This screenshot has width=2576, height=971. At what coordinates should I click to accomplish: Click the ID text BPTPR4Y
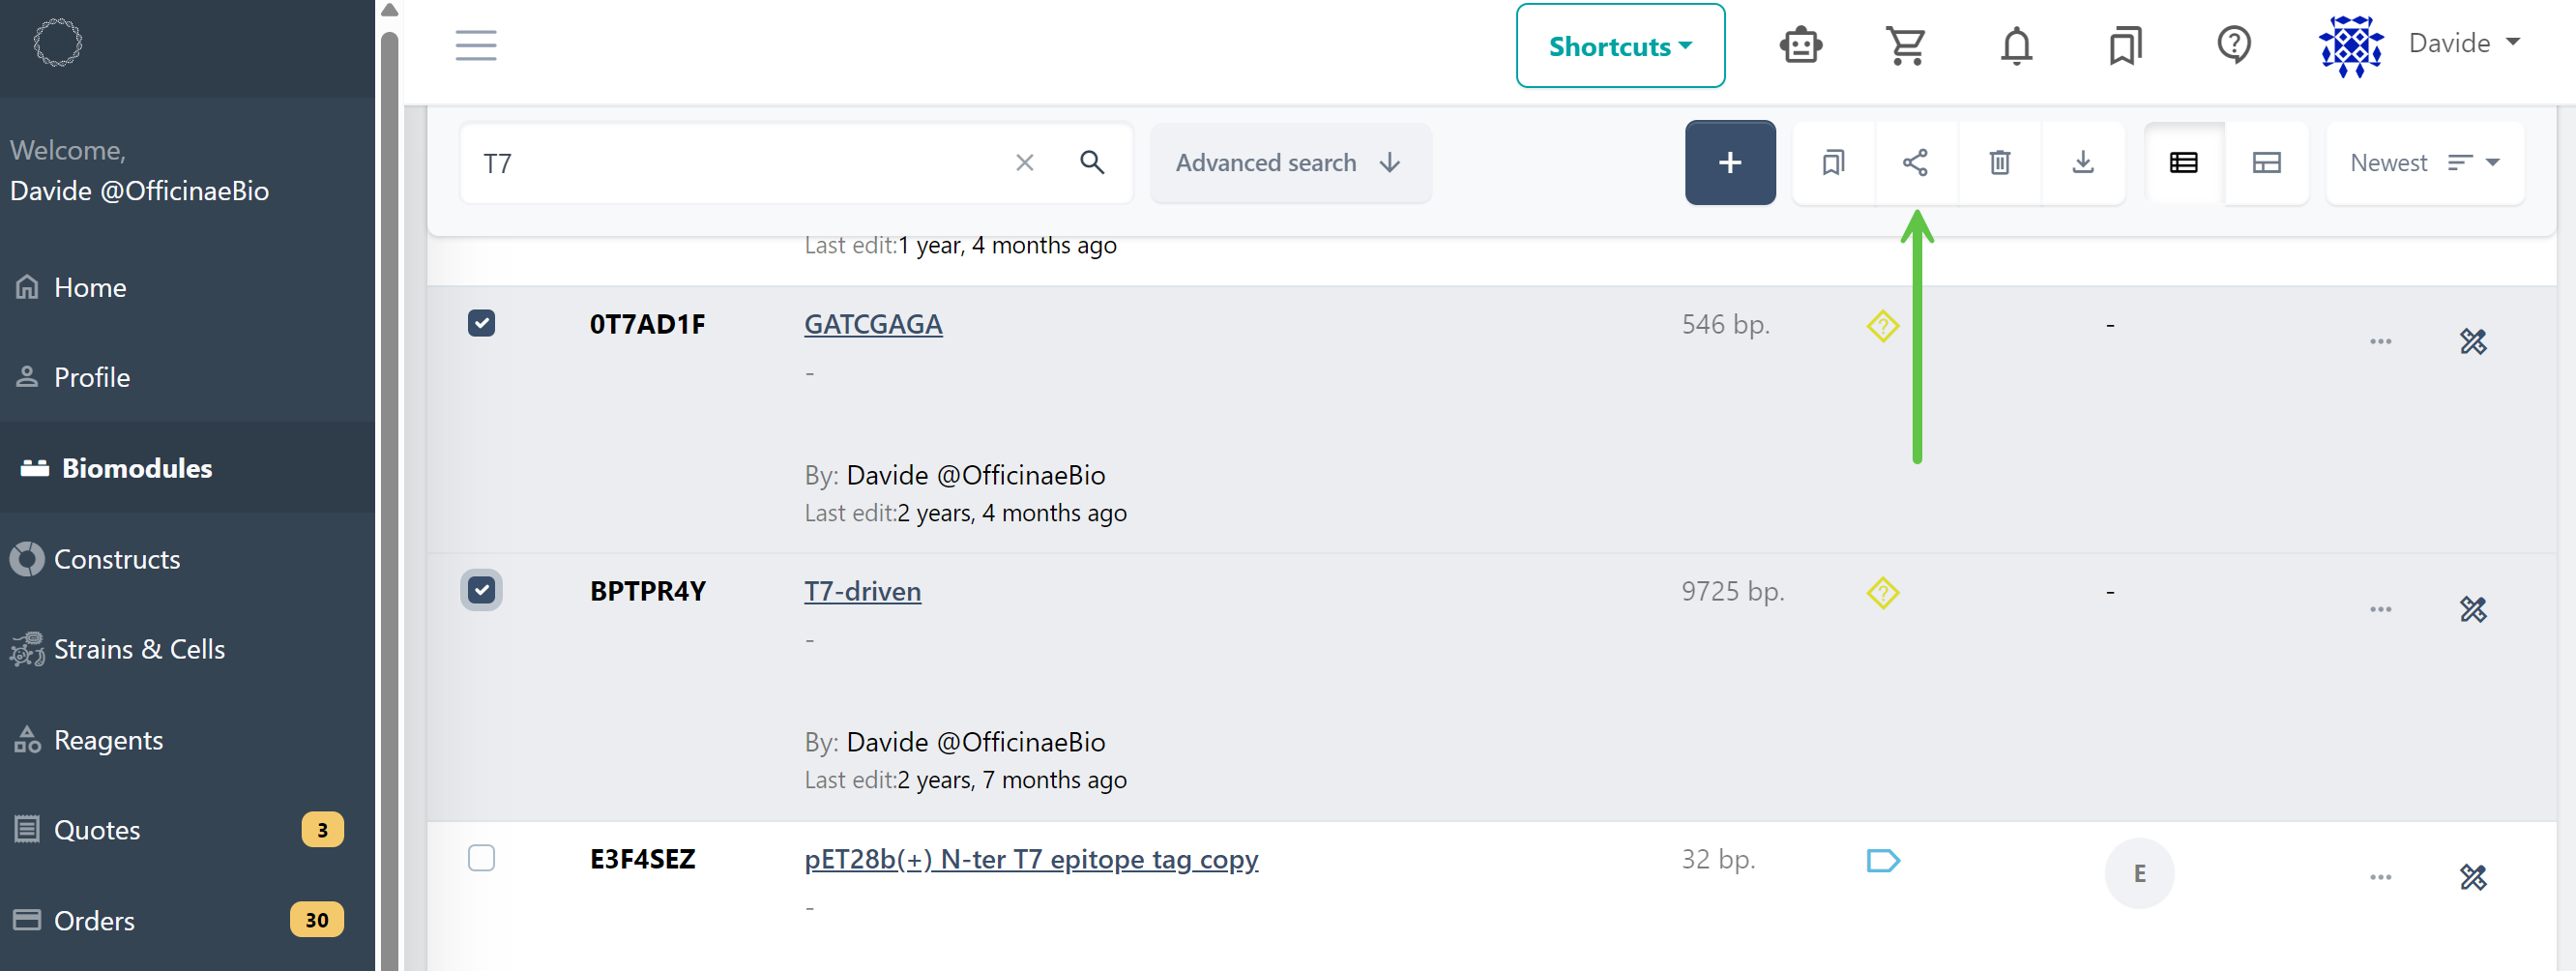tap(647, 592)
